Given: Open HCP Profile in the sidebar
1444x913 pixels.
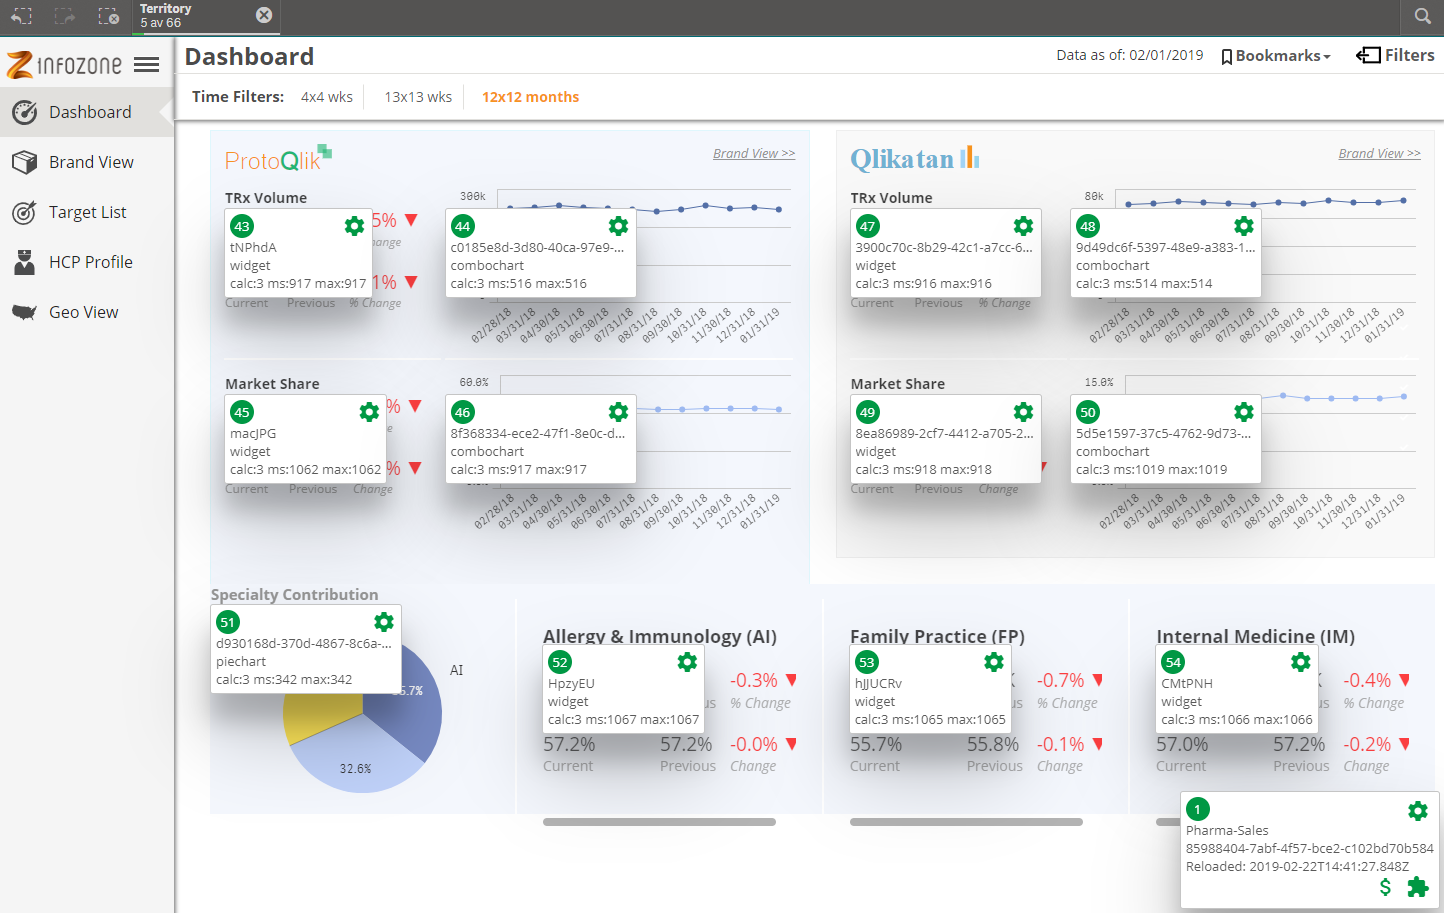Looking at the screenshot, I should tap(87, 262).
